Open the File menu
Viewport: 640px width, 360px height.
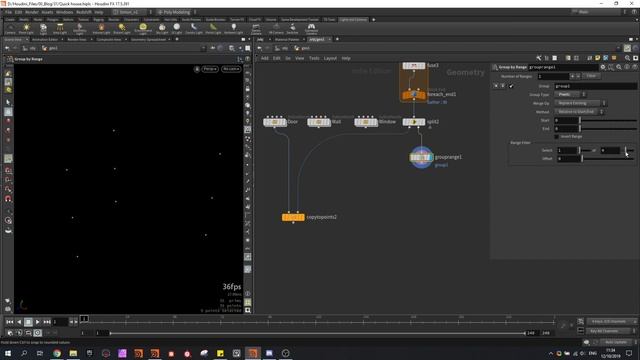click(x=9, y=12)
